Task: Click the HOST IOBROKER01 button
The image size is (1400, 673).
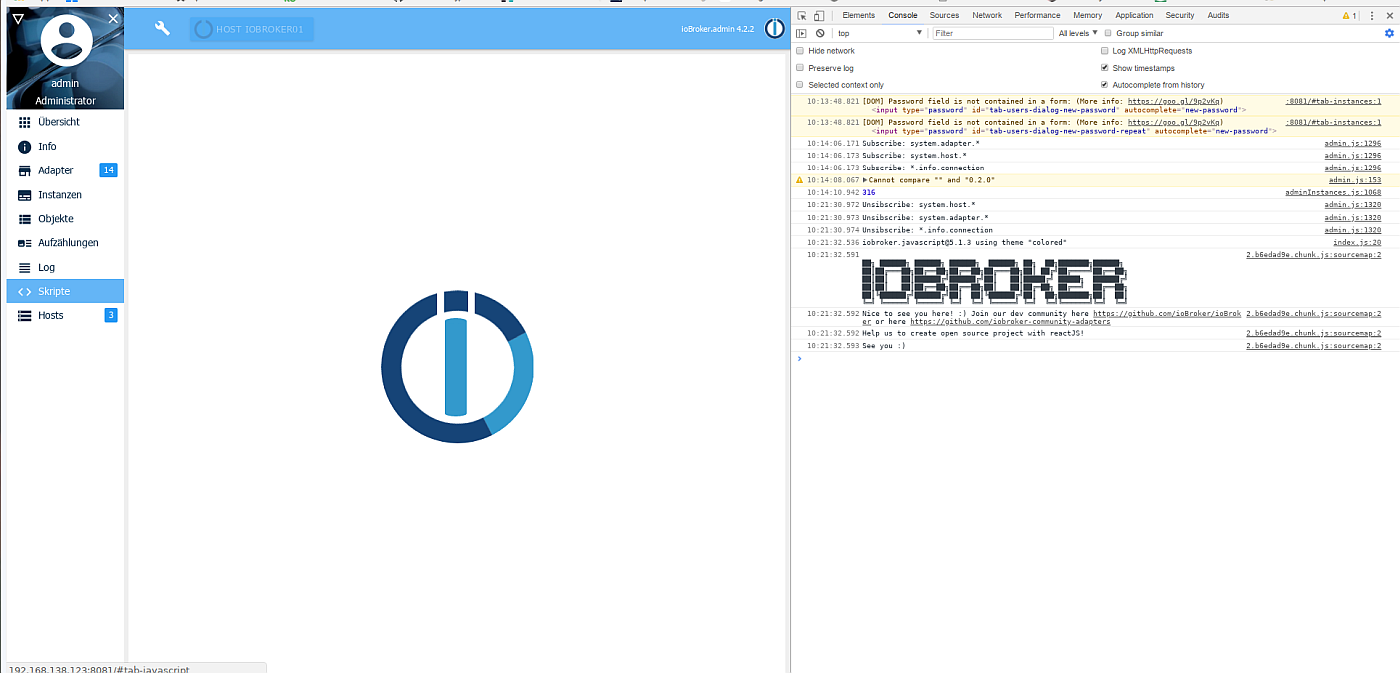Action: pos(251,29)
